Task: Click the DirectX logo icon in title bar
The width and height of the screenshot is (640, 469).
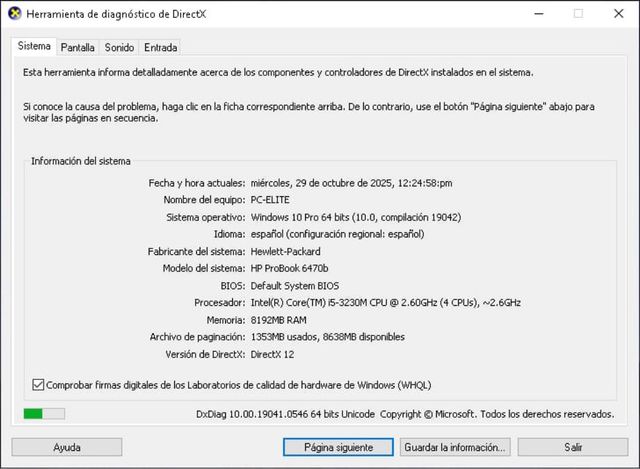Action: click(15, 13)
